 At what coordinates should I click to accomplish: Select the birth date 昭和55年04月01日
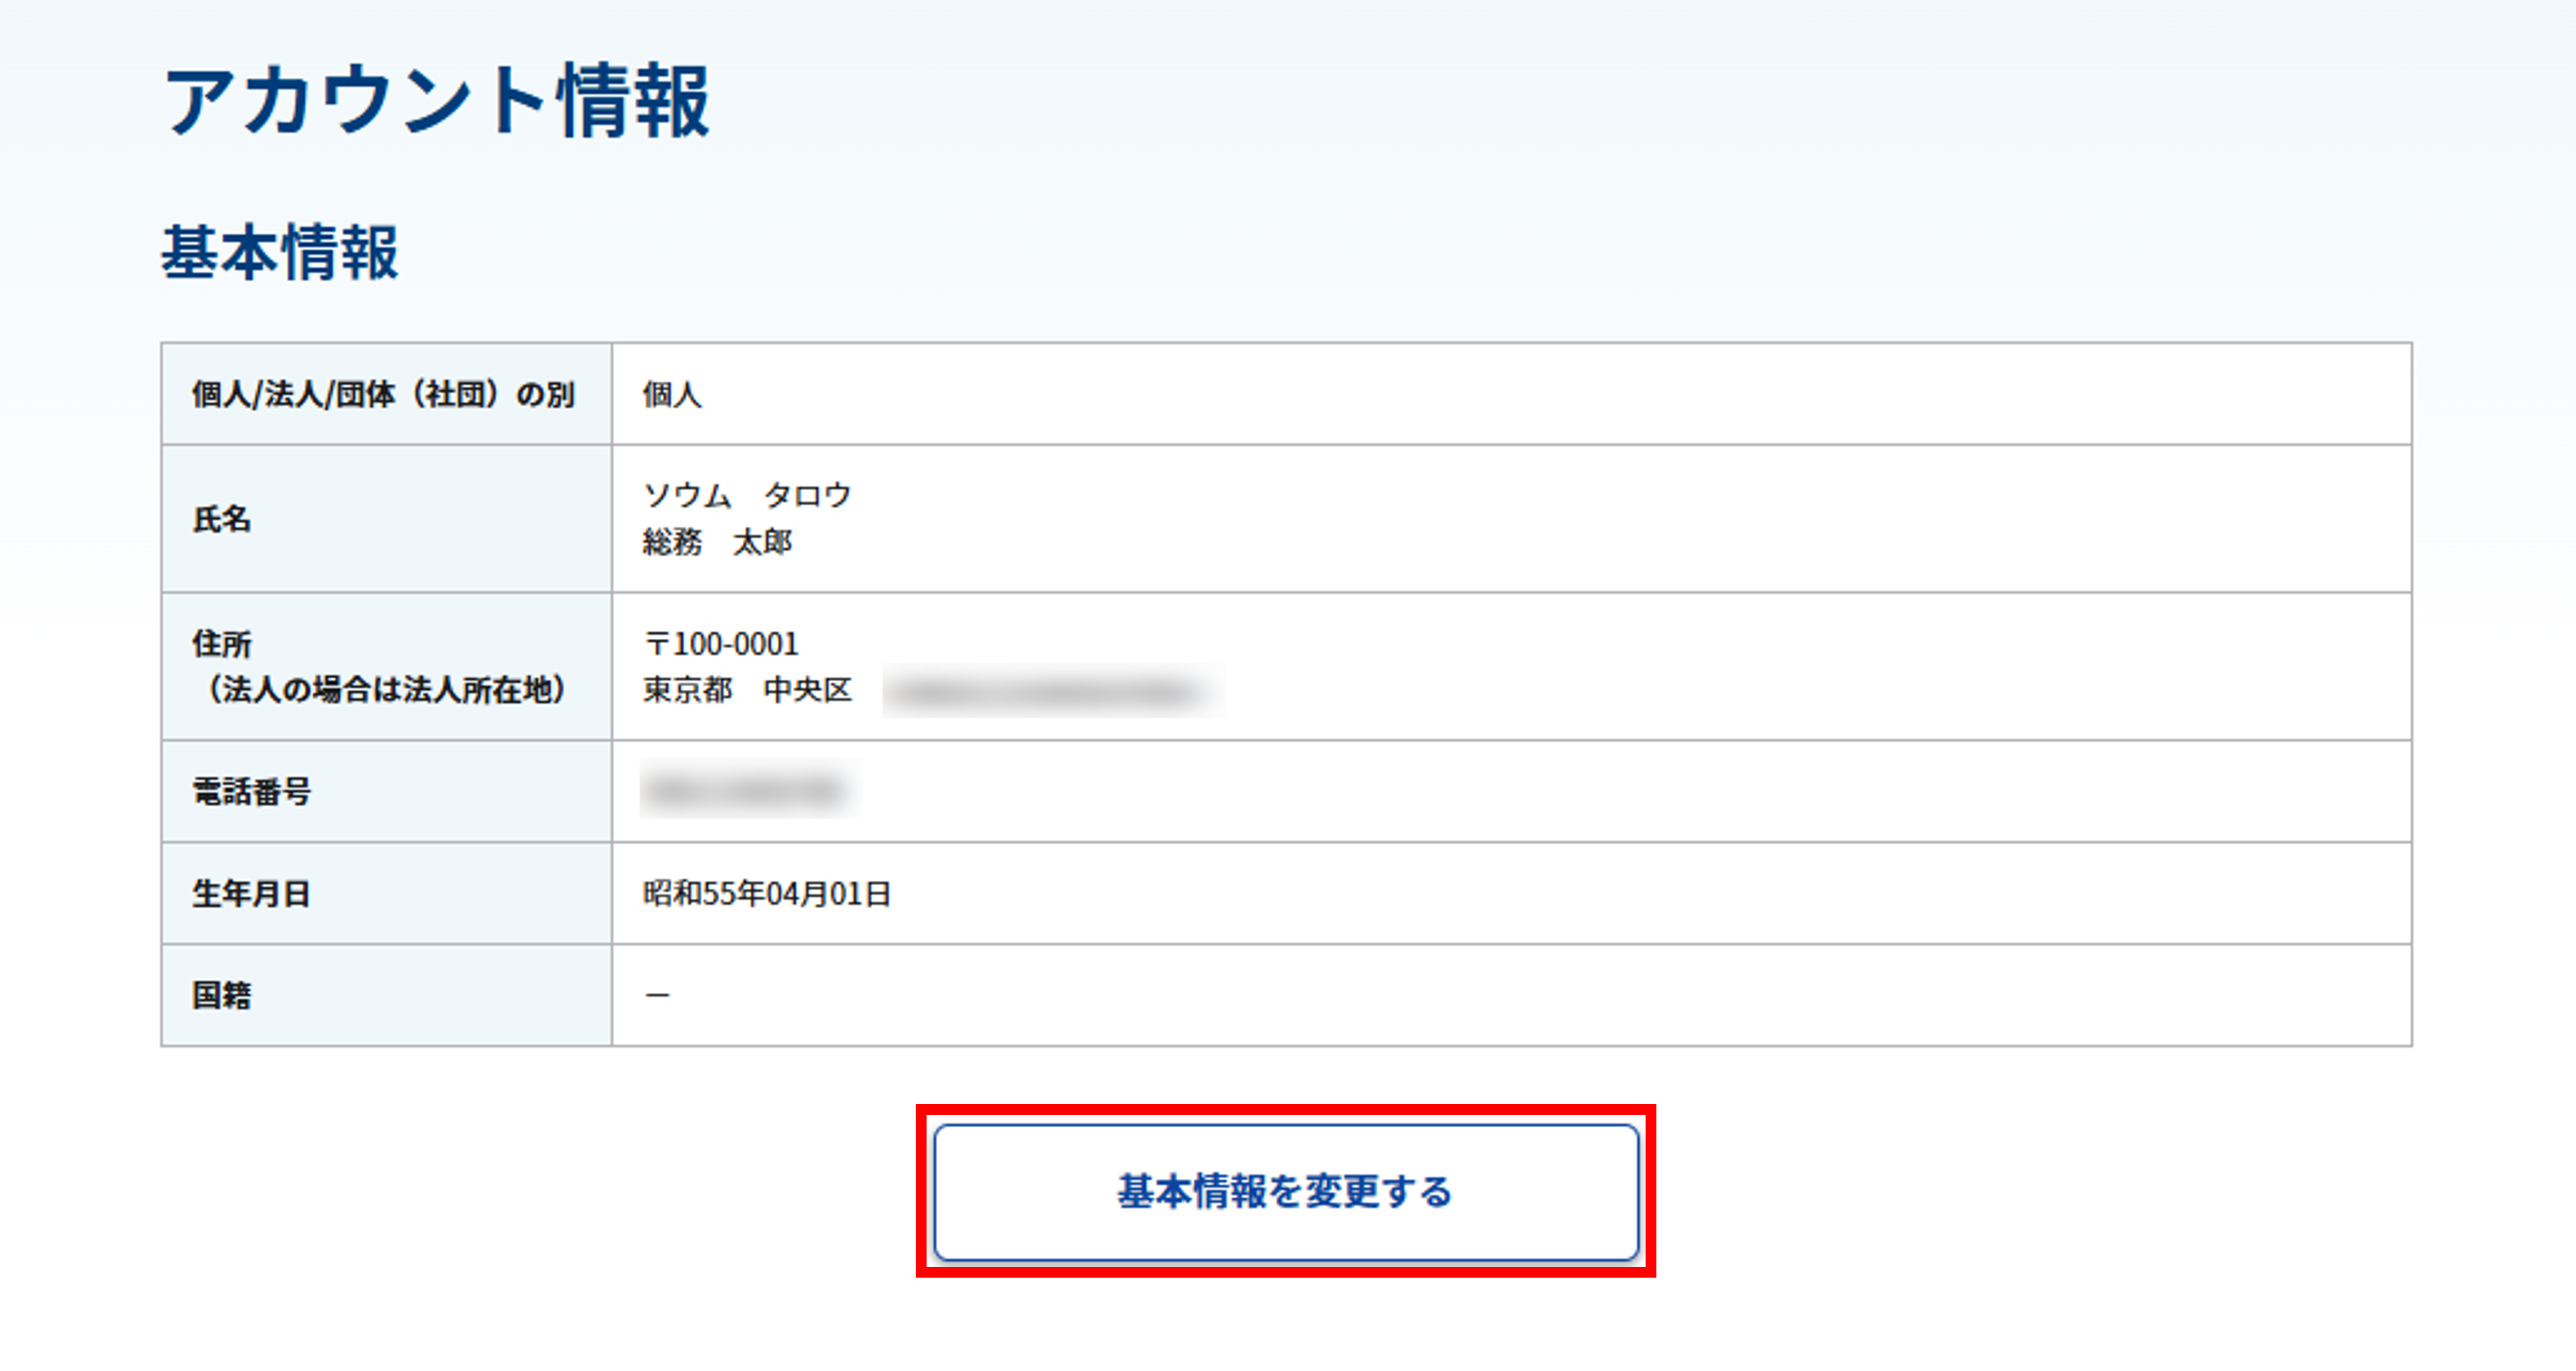click(x=767, y=894)
